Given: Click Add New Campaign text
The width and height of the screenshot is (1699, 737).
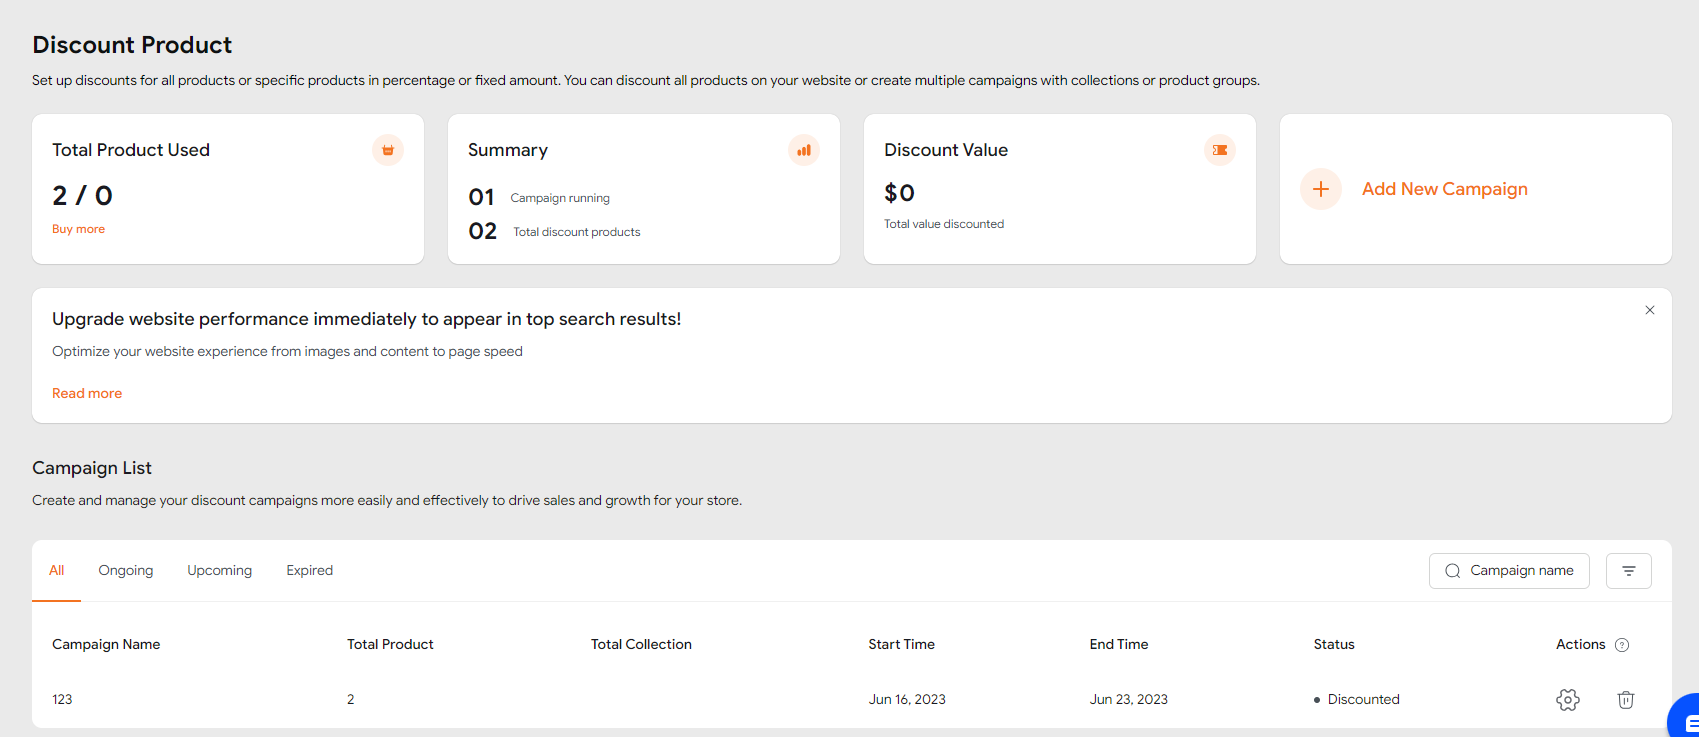Looking at the screenshot, I should pyautogui.click(x=1444, y=189).
